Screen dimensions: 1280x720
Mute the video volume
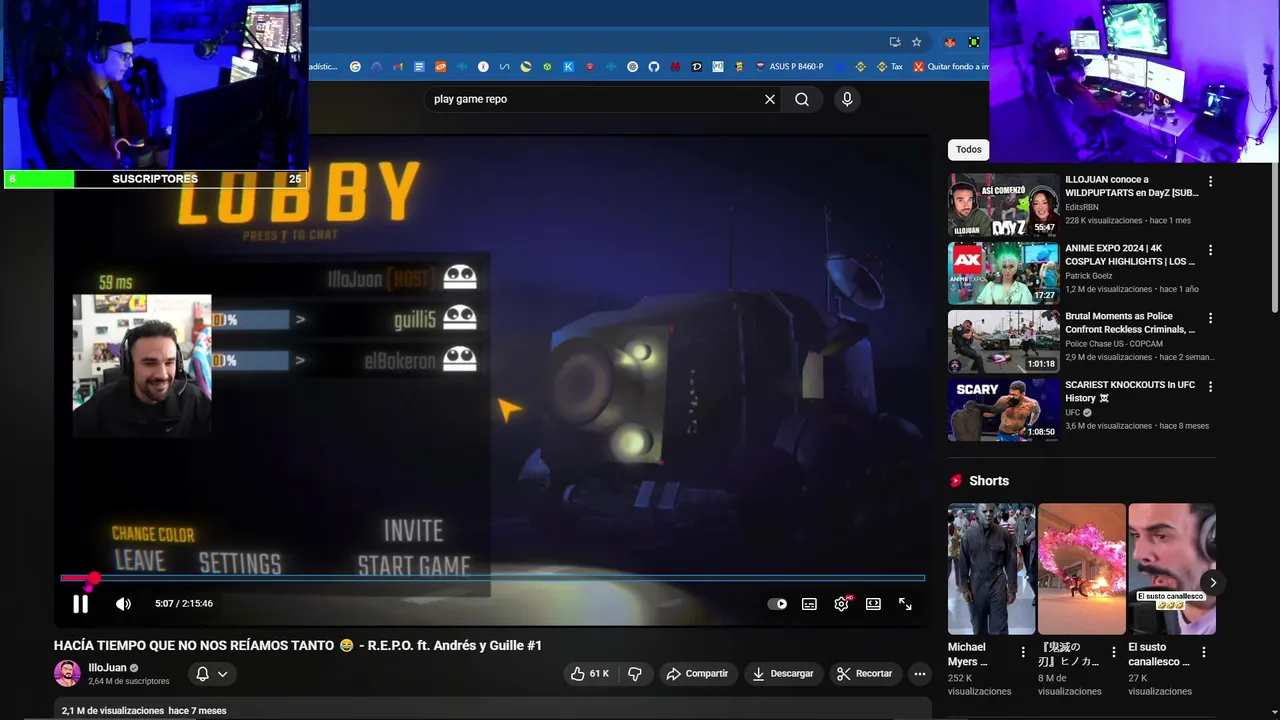pos(123,604)
